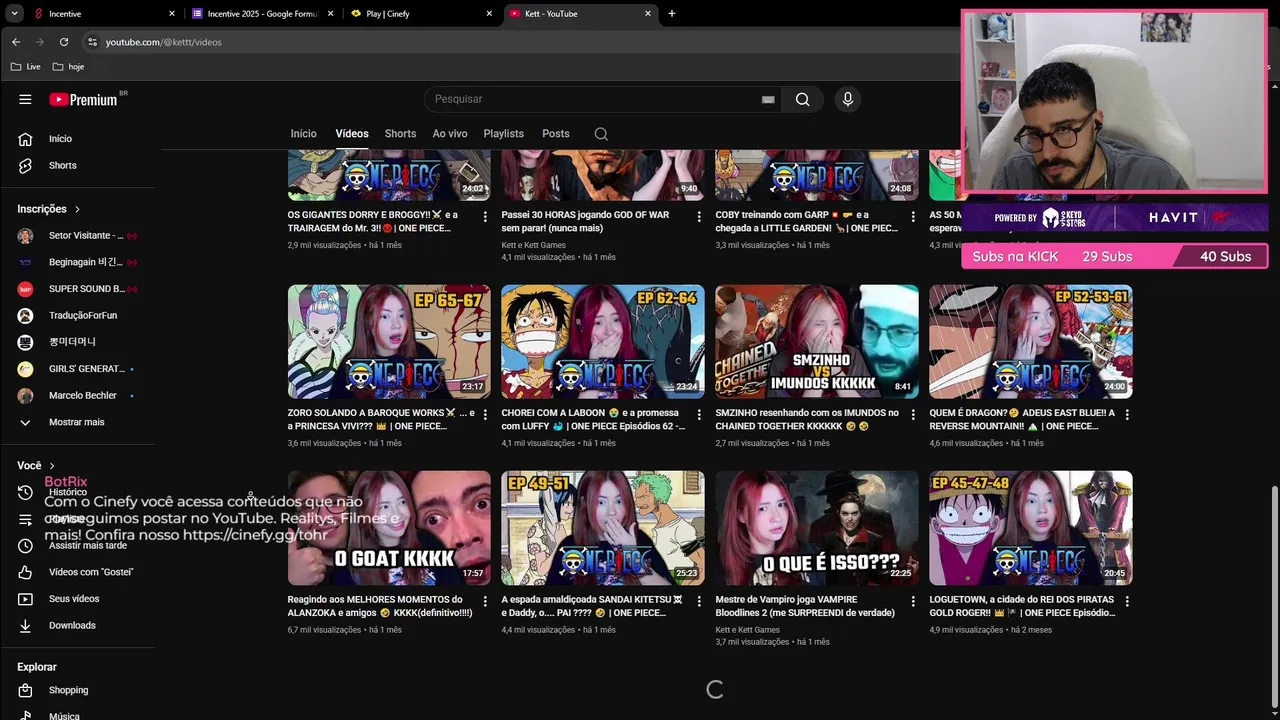Switch to Incentive 2025 Google Forms tab
This screenshot has height=720, width=1280.
tap(264, 14)
